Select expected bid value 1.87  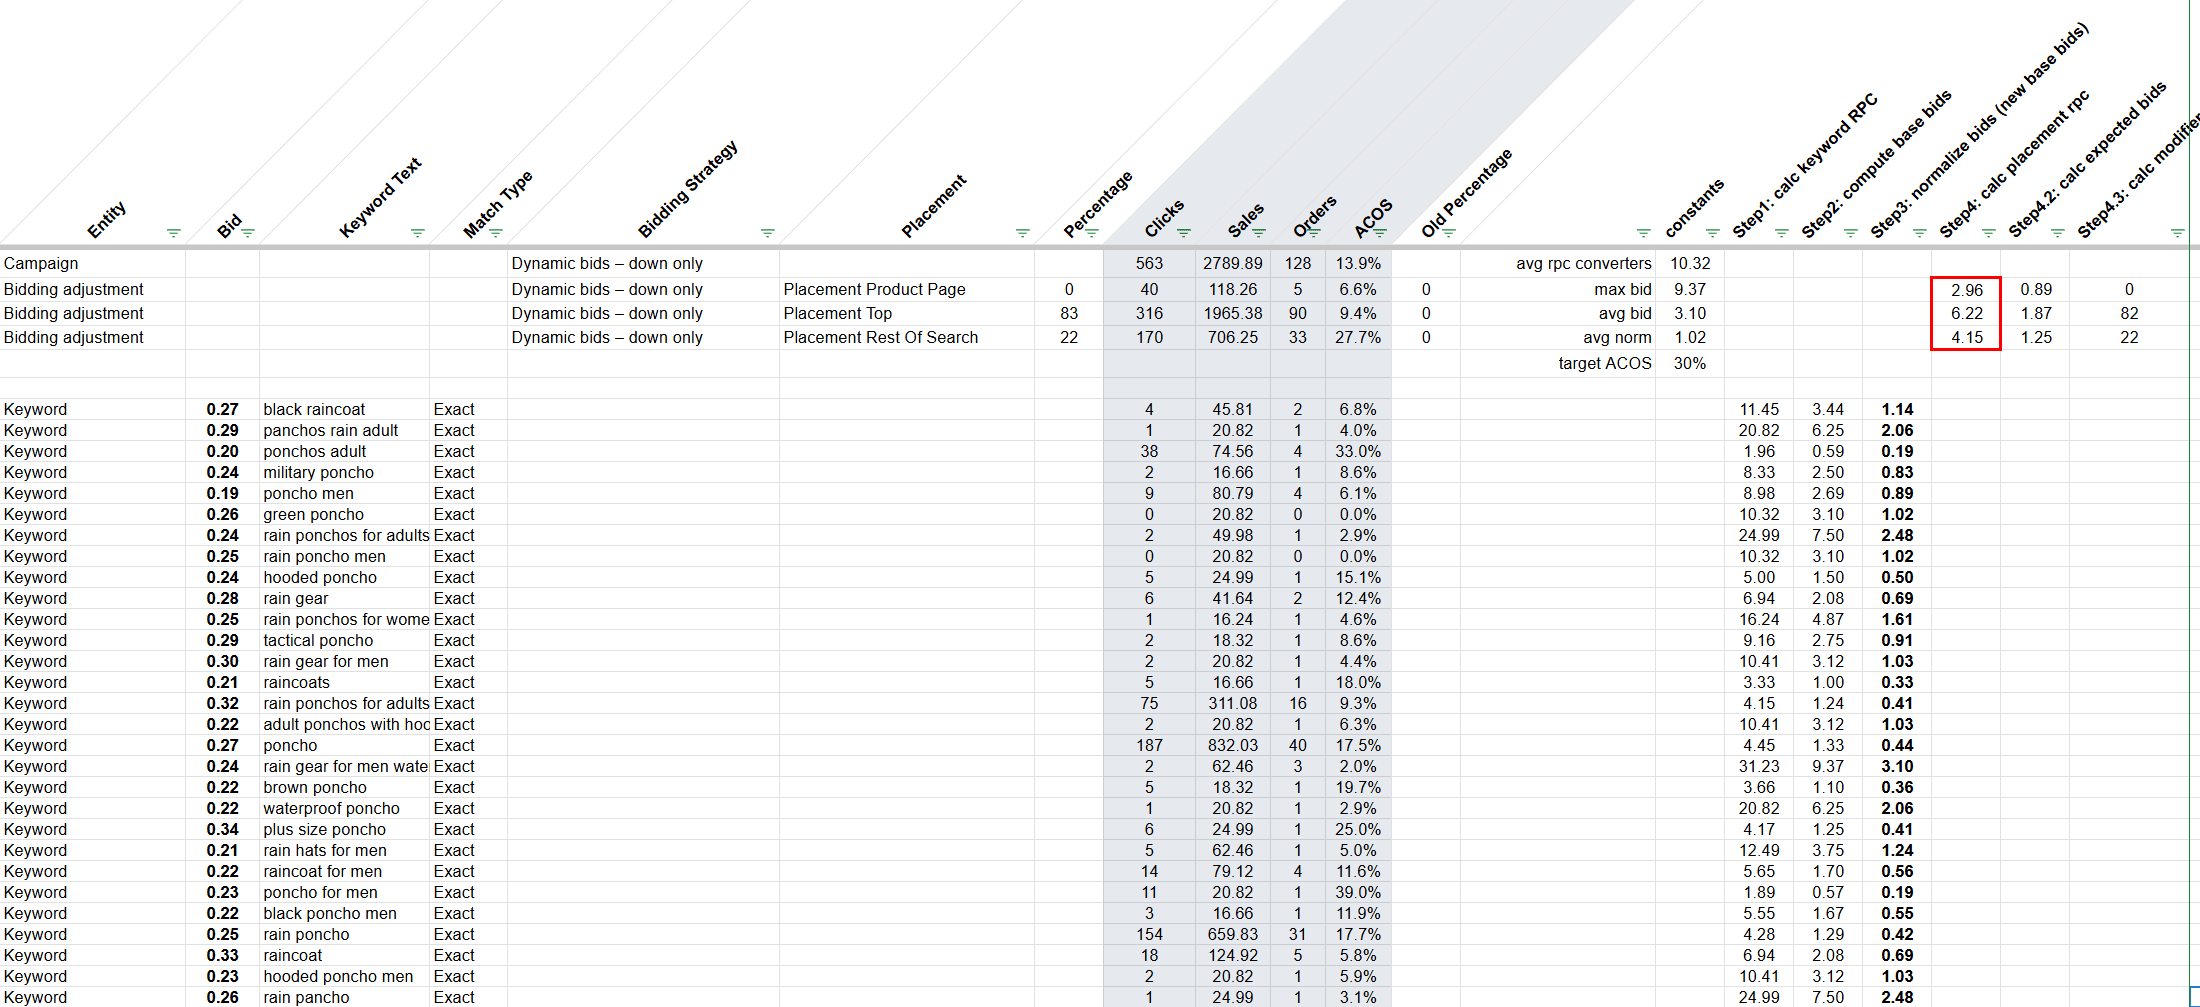tap(2035, 313)
